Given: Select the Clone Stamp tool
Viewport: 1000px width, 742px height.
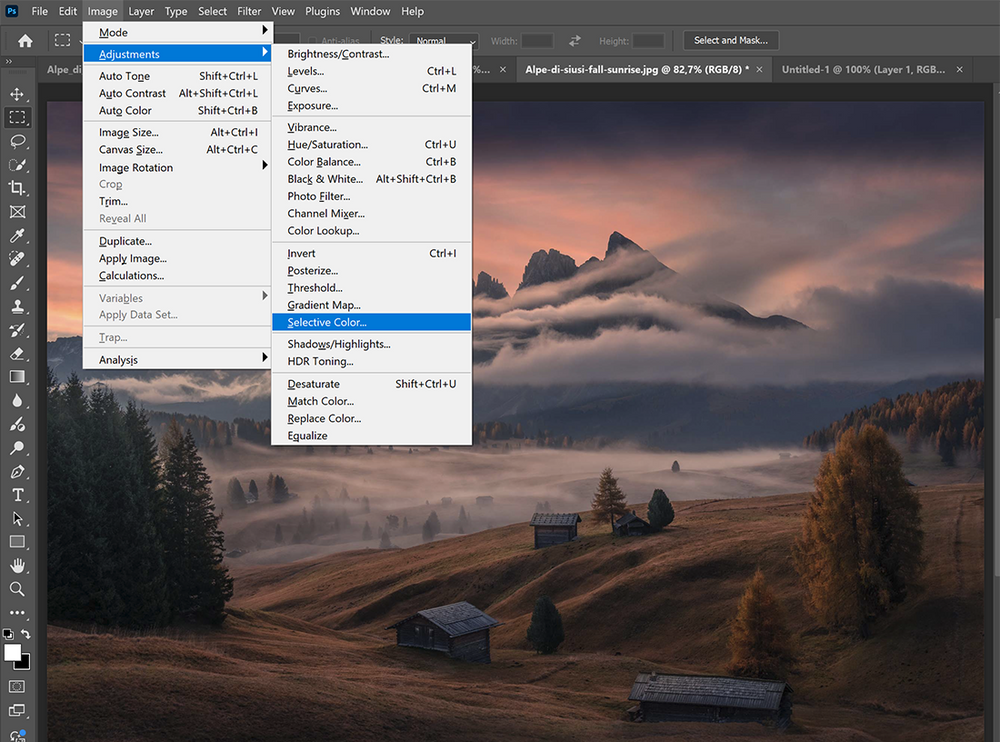Looking at the screenshot, I should pos(17,306).
